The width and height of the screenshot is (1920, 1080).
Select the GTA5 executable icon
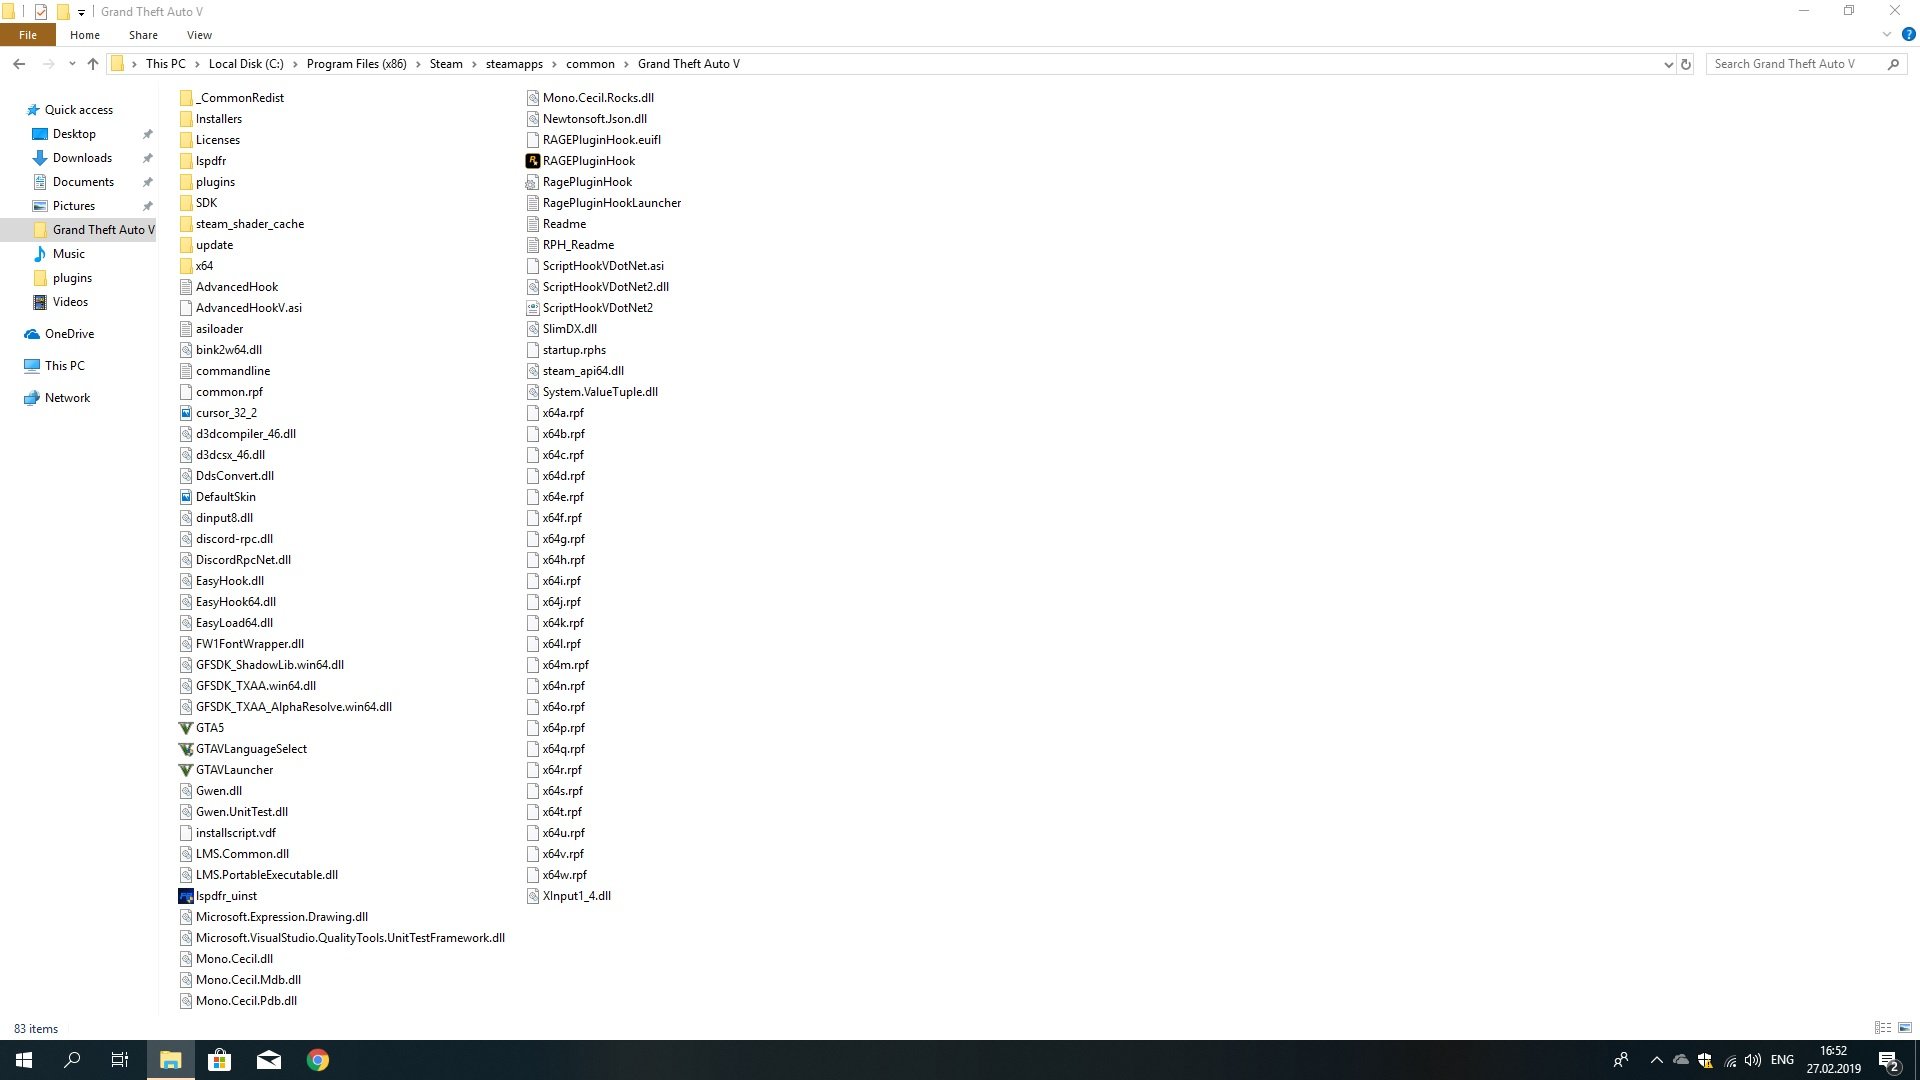(x=186, y=728)
